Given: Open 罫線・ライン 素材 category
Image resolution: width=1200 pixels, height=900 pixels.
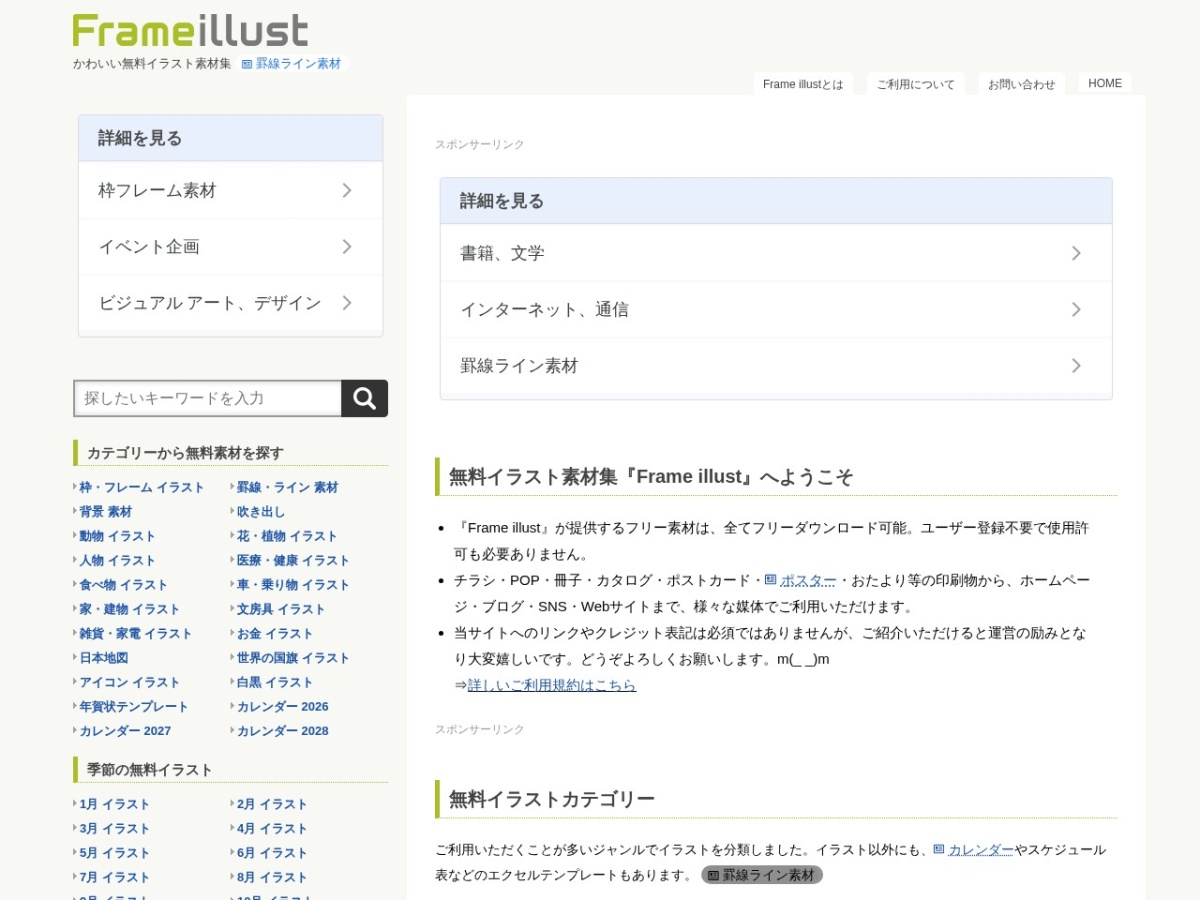Looking at the screenshot, I should coord(287,487).
